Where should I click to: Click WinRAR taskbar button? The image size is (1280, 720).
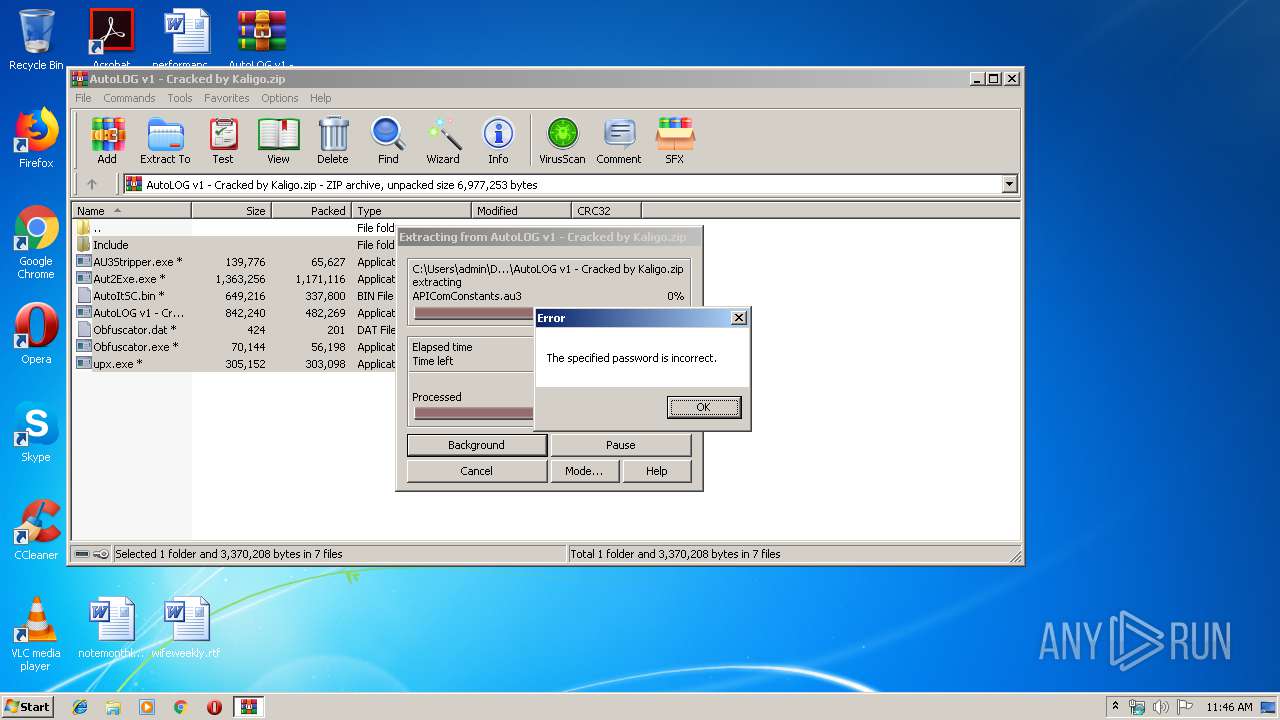[248, 707]
